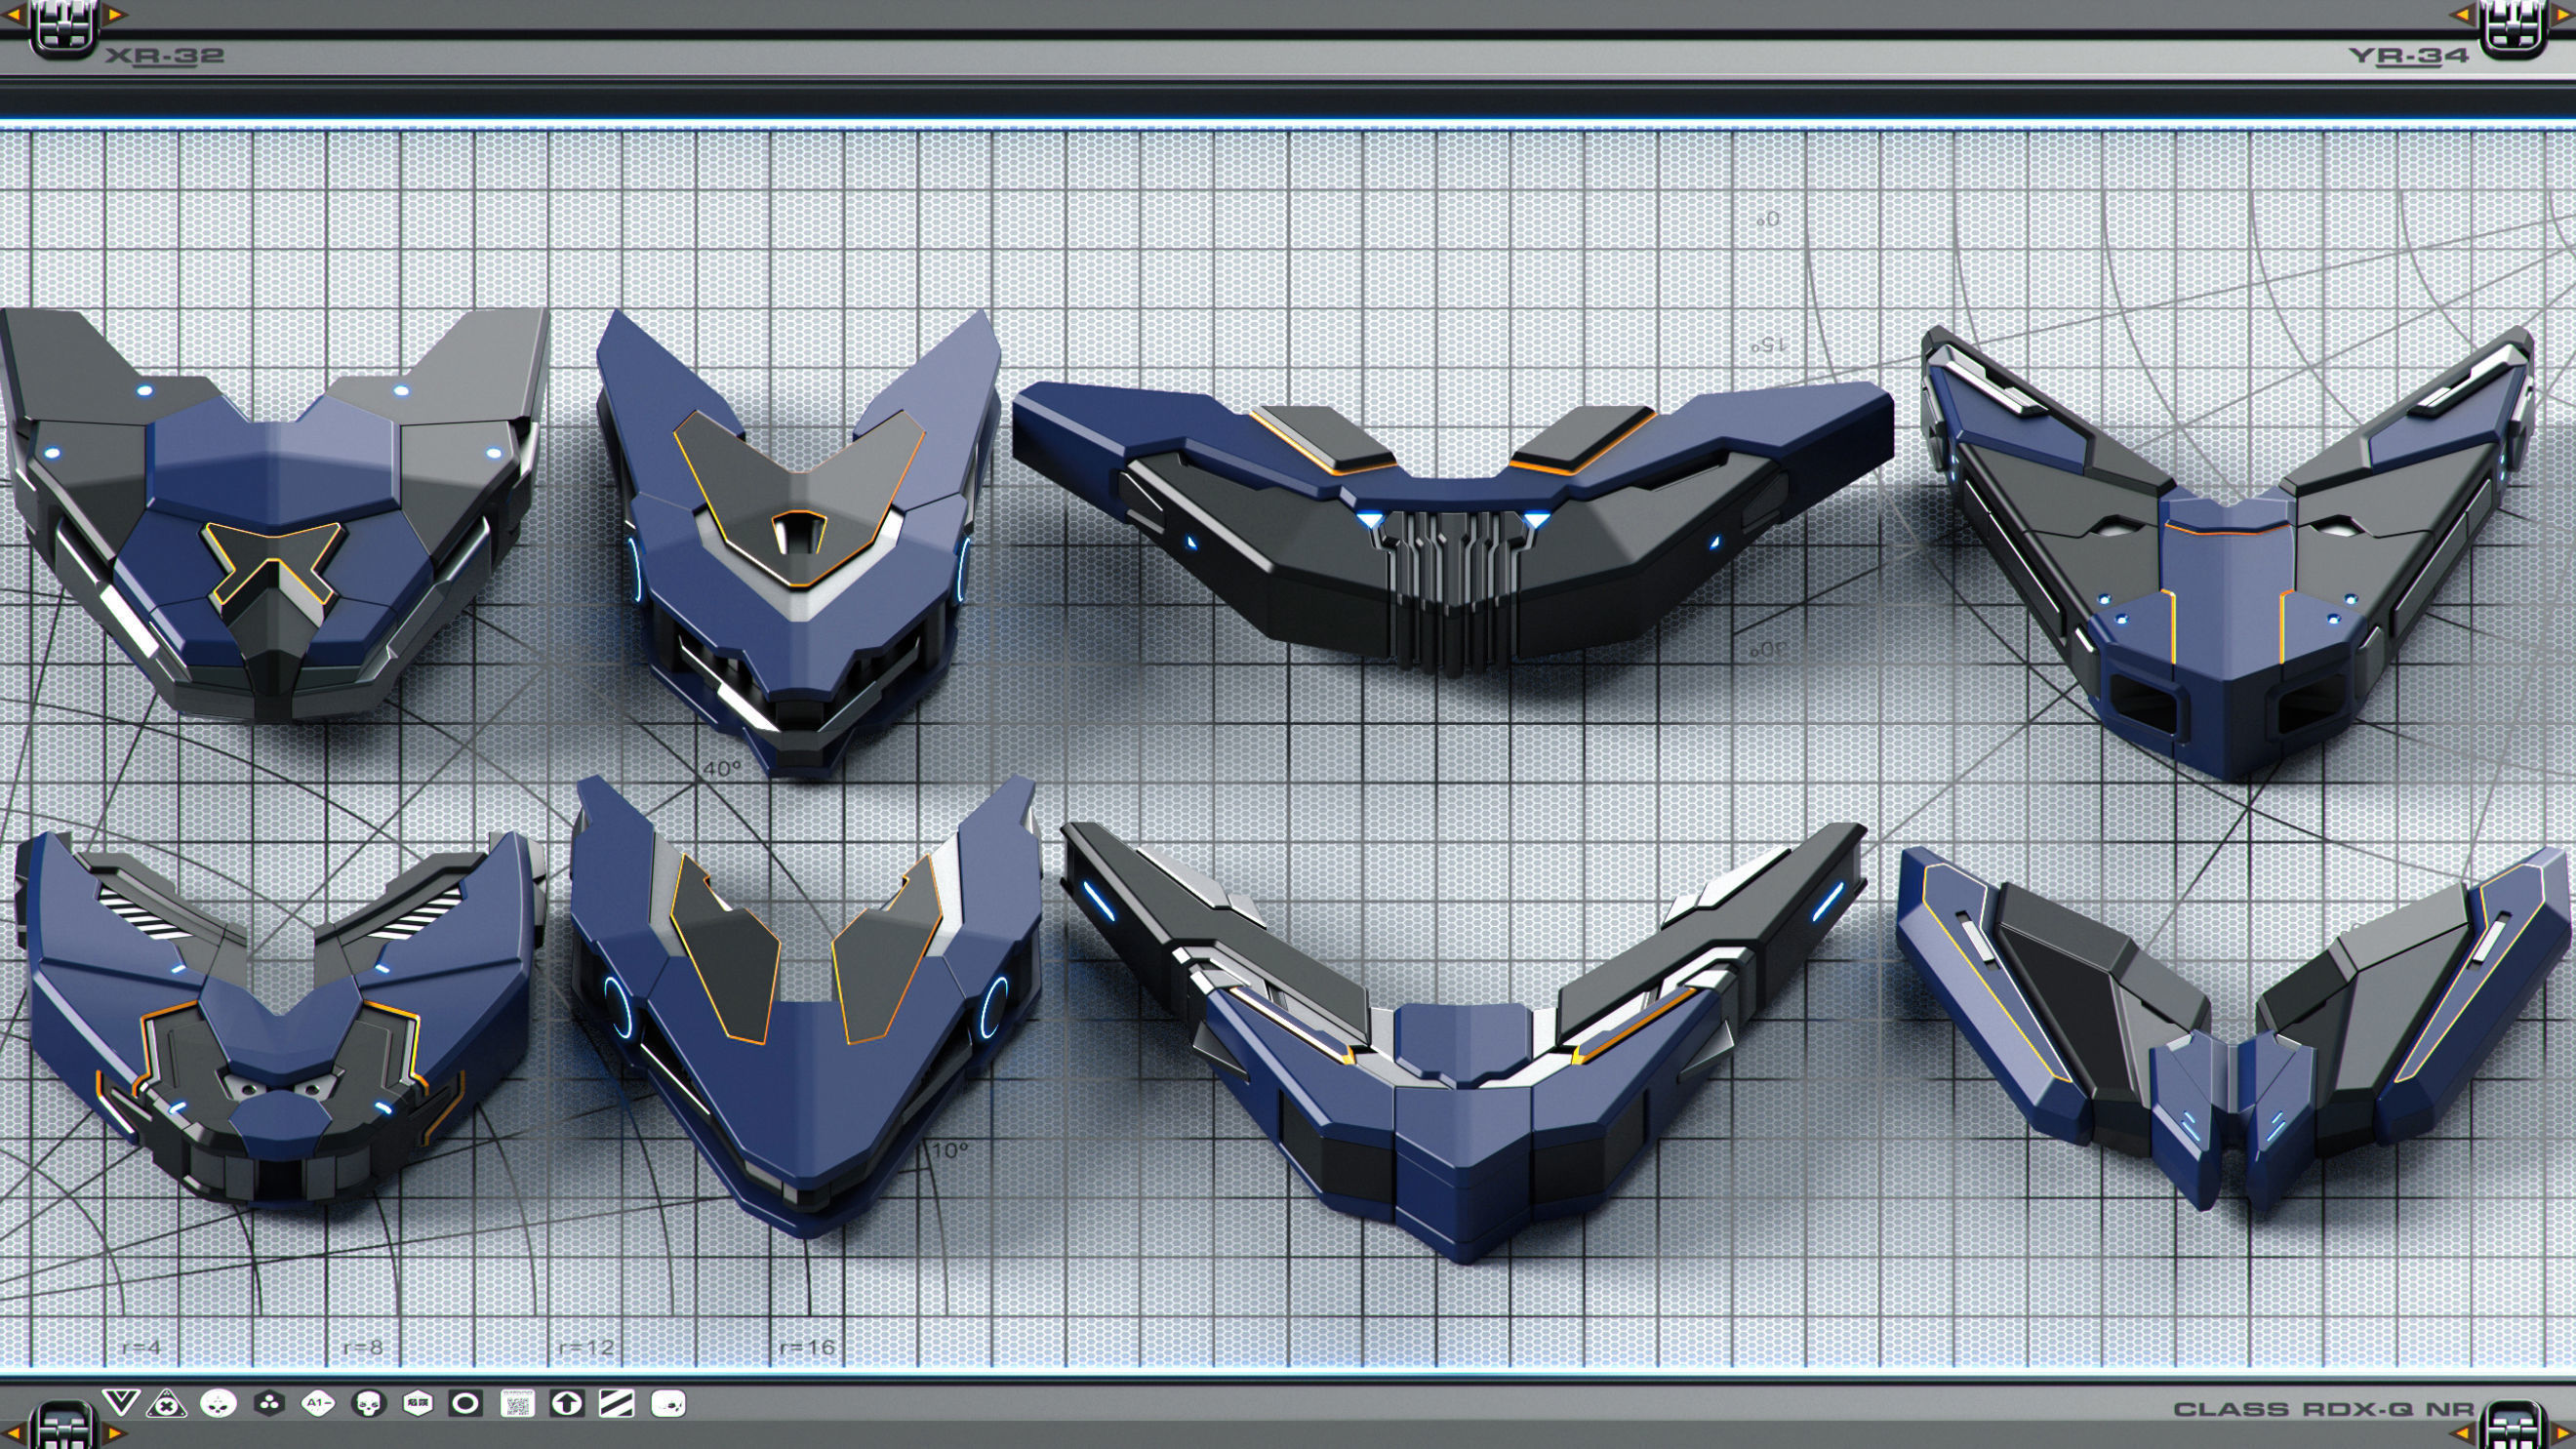Viewport: 2576px width, 1449px height.
Task: Click the dark circular skull icon
Action: pyautogui.click(x=368, y=1404)
